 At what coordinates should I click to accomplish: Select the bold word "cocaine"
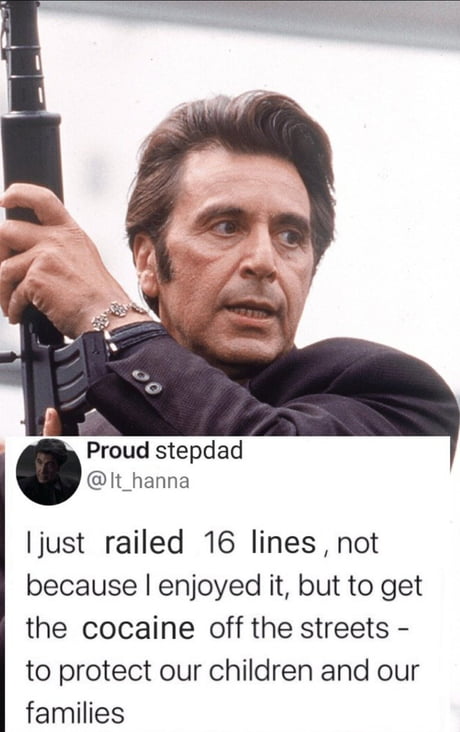coord(138,628)
